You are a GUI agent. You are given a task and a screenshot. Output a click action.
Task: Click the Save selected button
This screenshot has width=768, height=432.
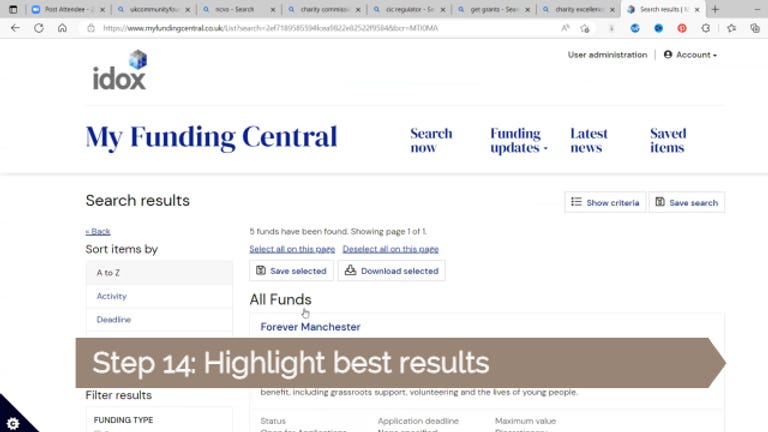point(291,271)
